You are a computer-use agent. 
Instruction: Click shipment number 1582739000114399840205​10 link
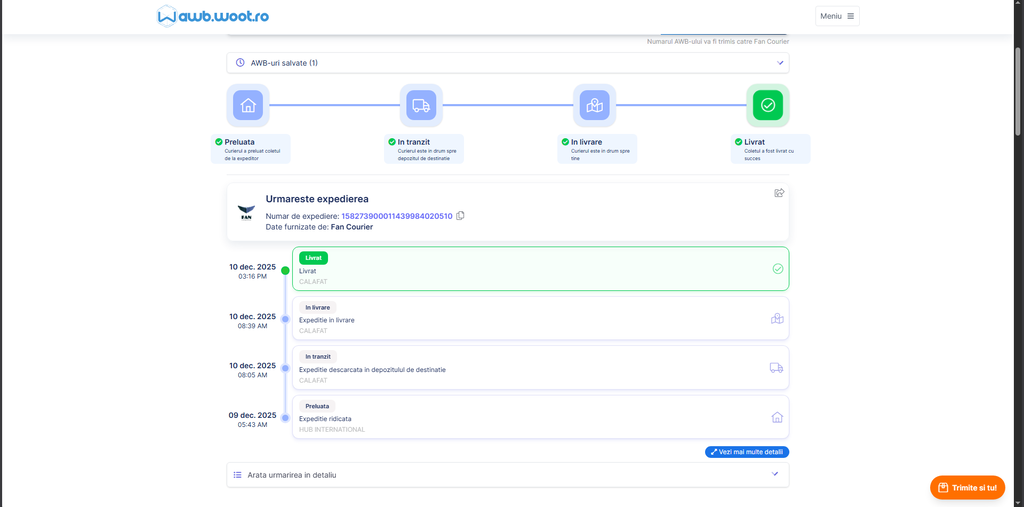pos(397,216)
